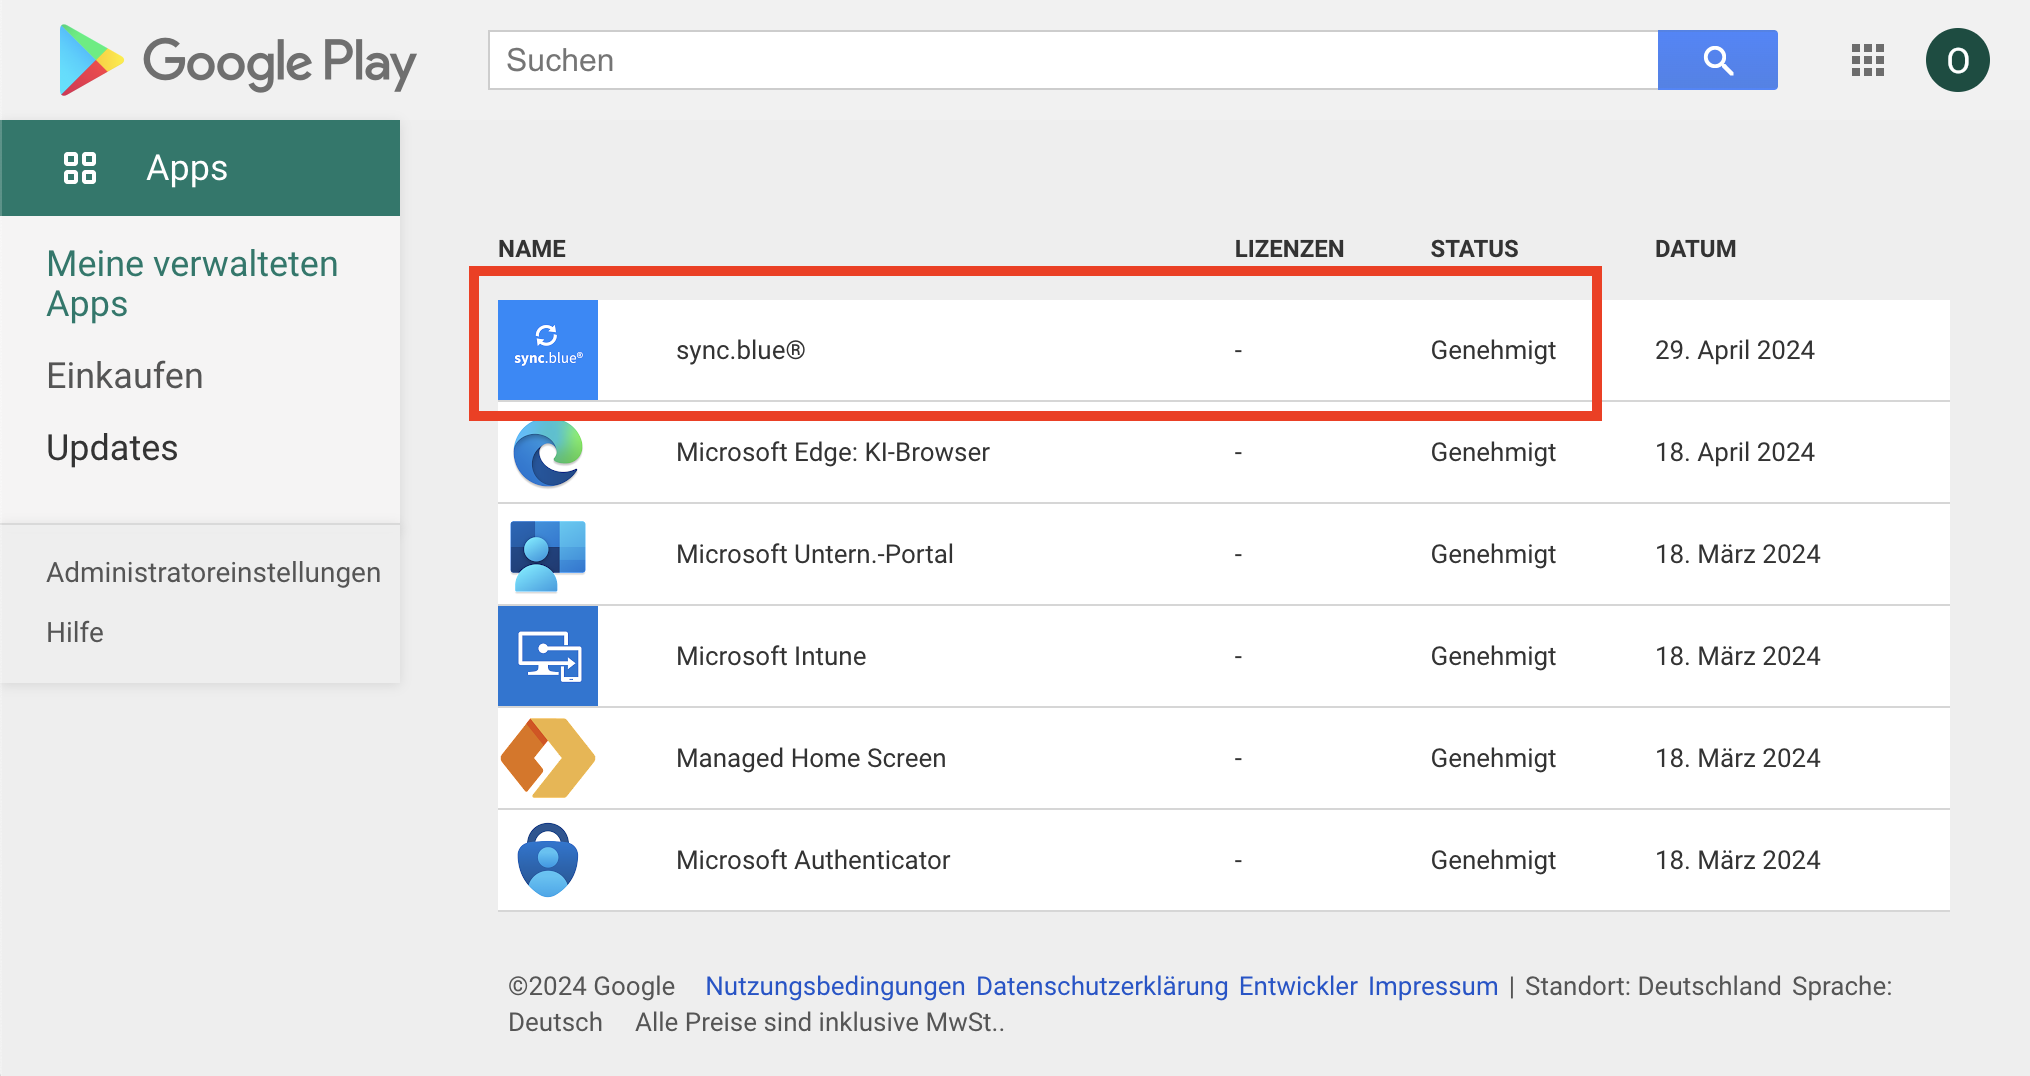The width and height of the screenshot is (2030, 1076).
Task: Open Meine verwalteten Apps
Action: coord(192,284)
